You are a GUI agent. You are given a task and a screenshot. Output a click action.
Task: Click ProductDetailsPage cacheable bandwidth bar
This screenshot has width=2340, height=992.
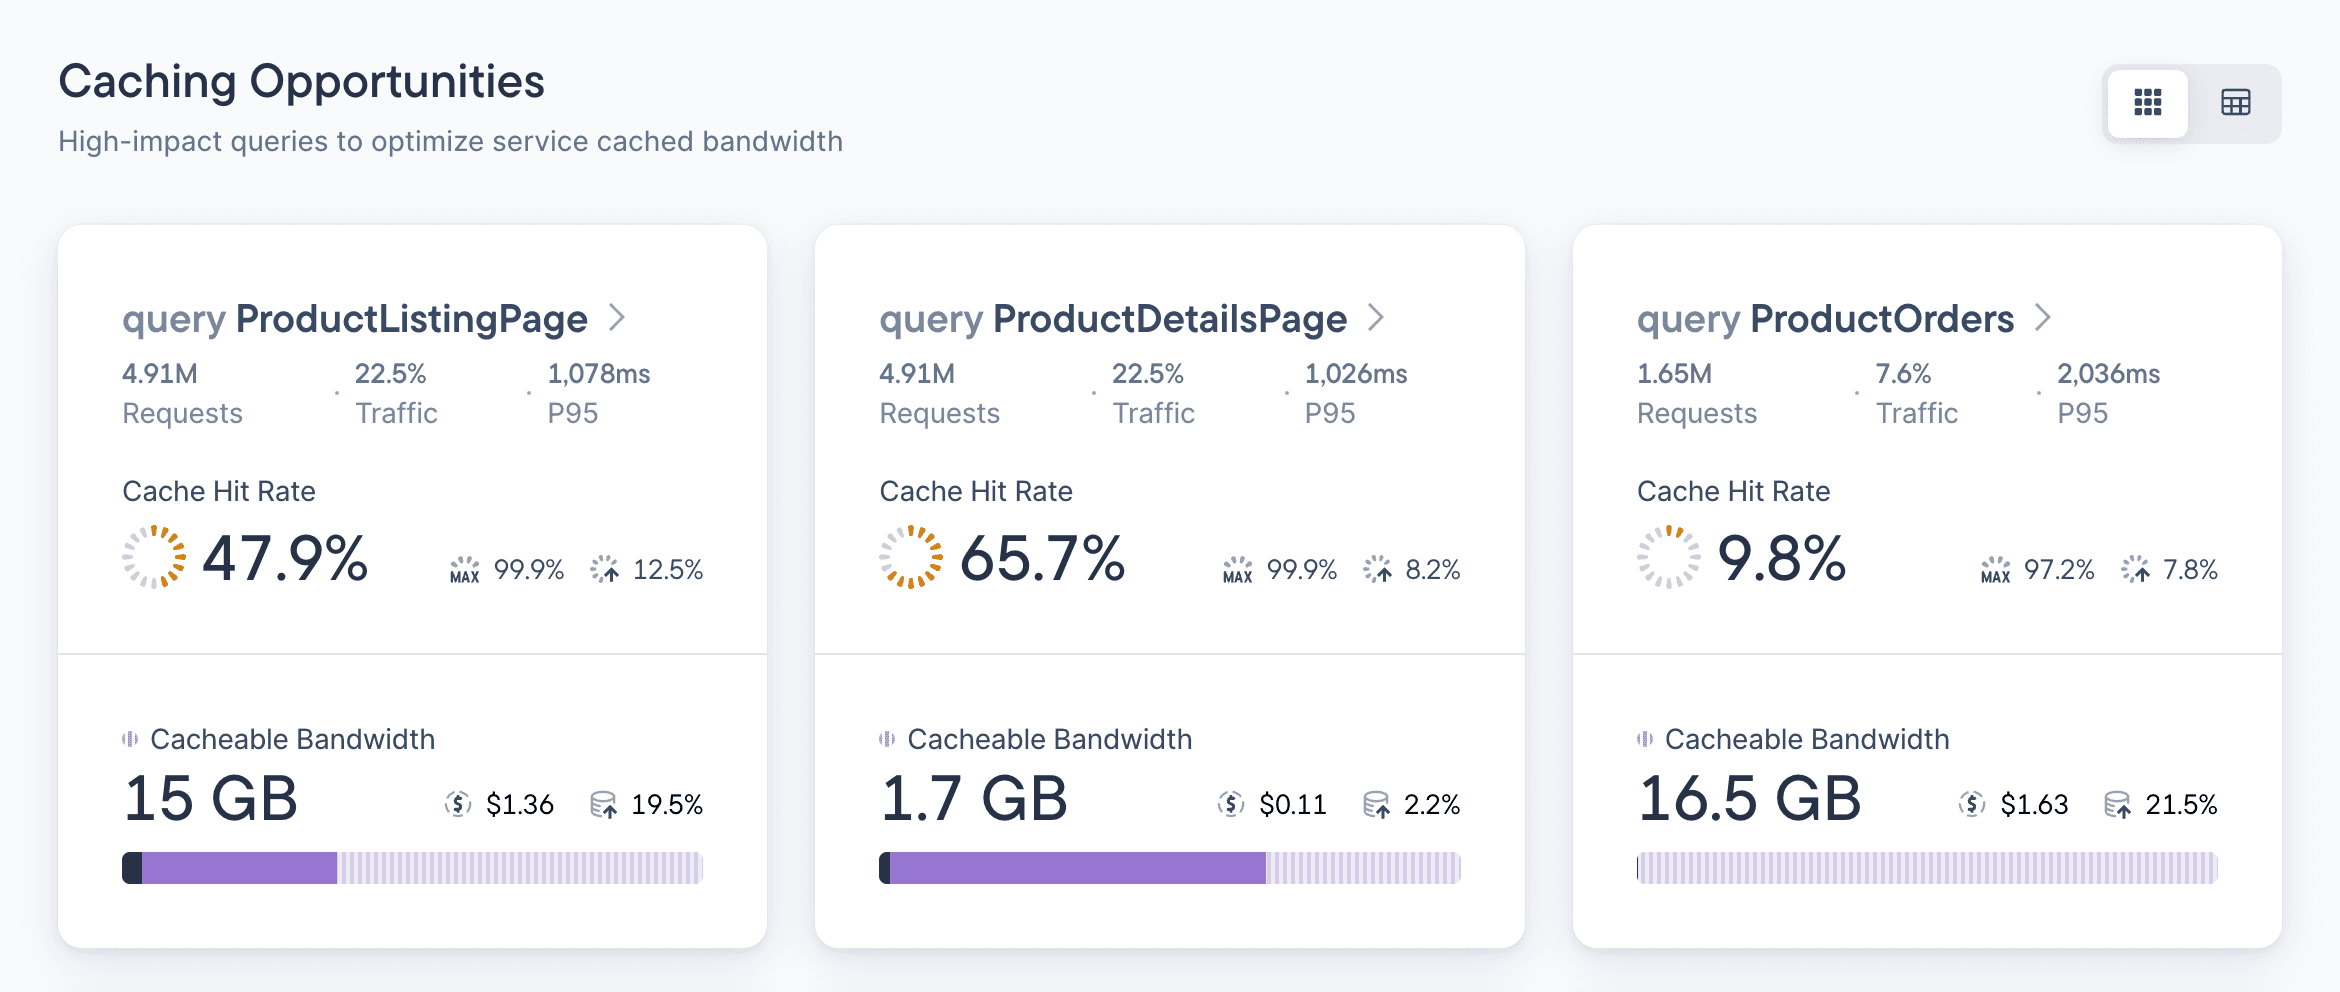click(x=1169, y=868)
